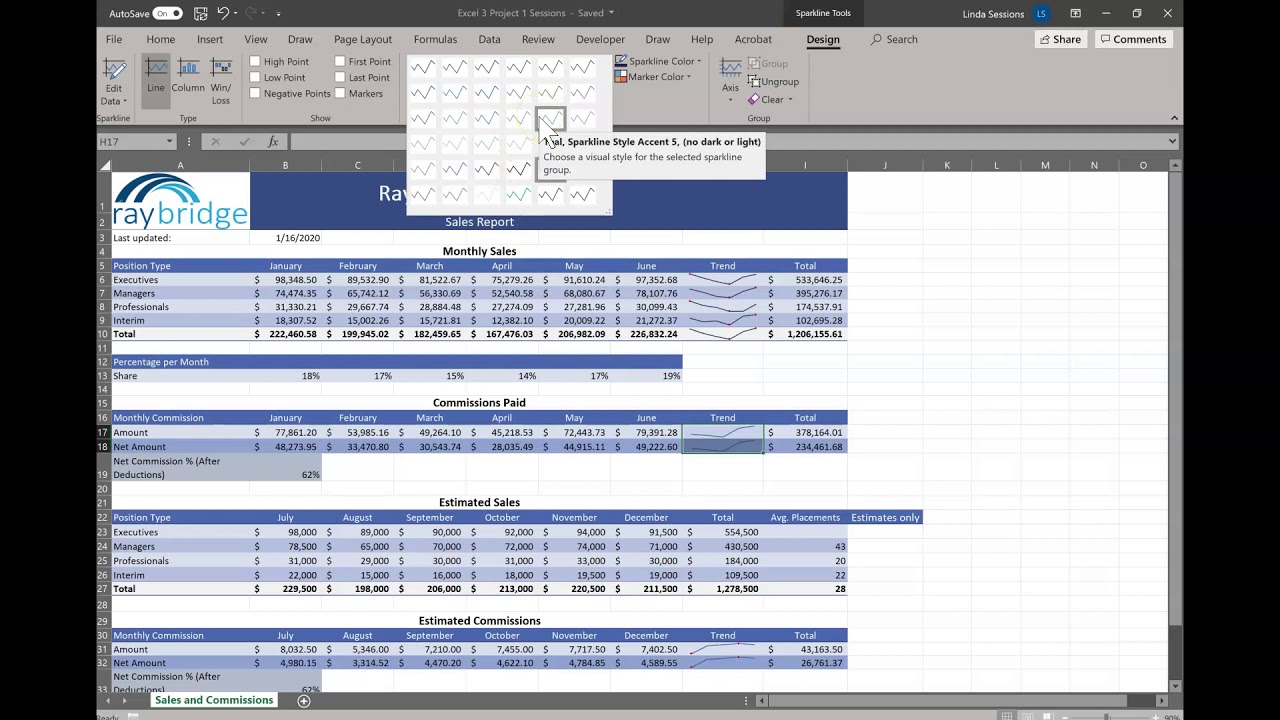Toggle the AutoSave switch
The image size is (1280, 720).
167,13
